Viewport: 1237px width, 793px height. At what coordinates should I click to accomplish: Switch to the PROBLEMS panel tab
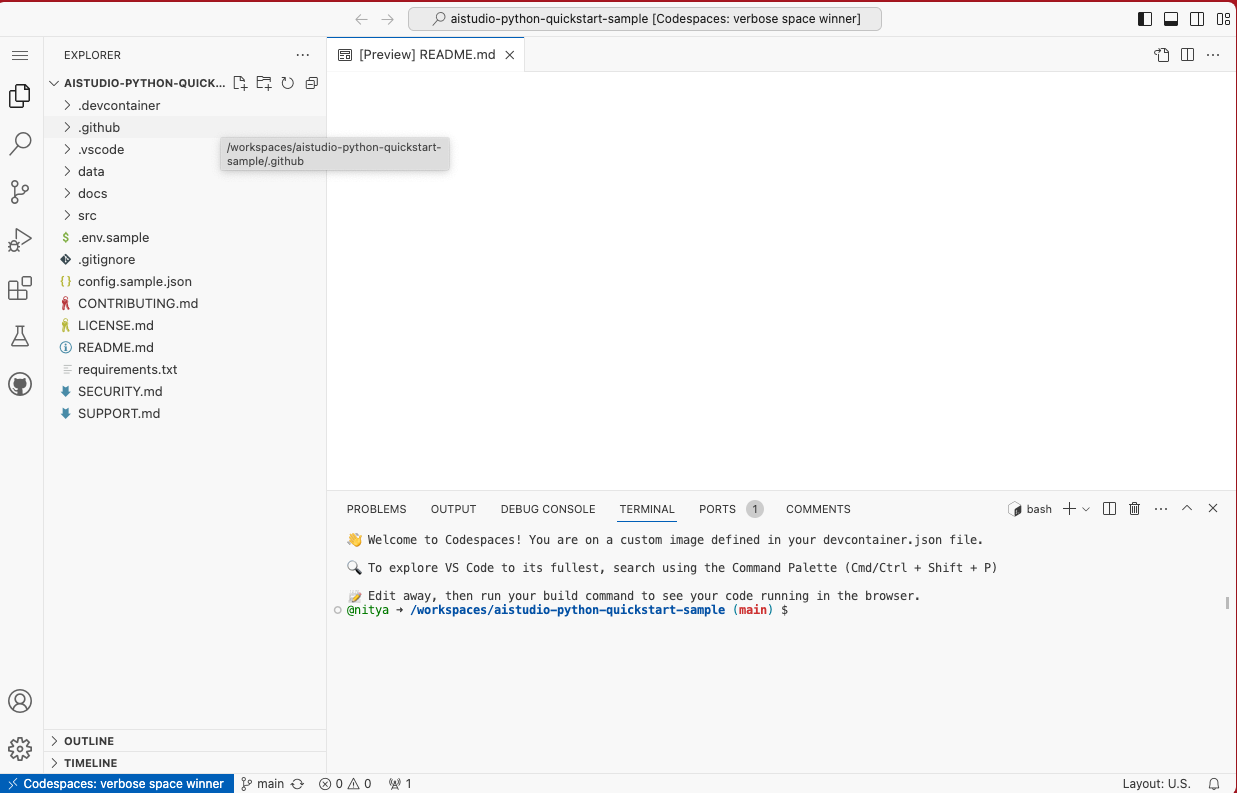coord(377,509)
